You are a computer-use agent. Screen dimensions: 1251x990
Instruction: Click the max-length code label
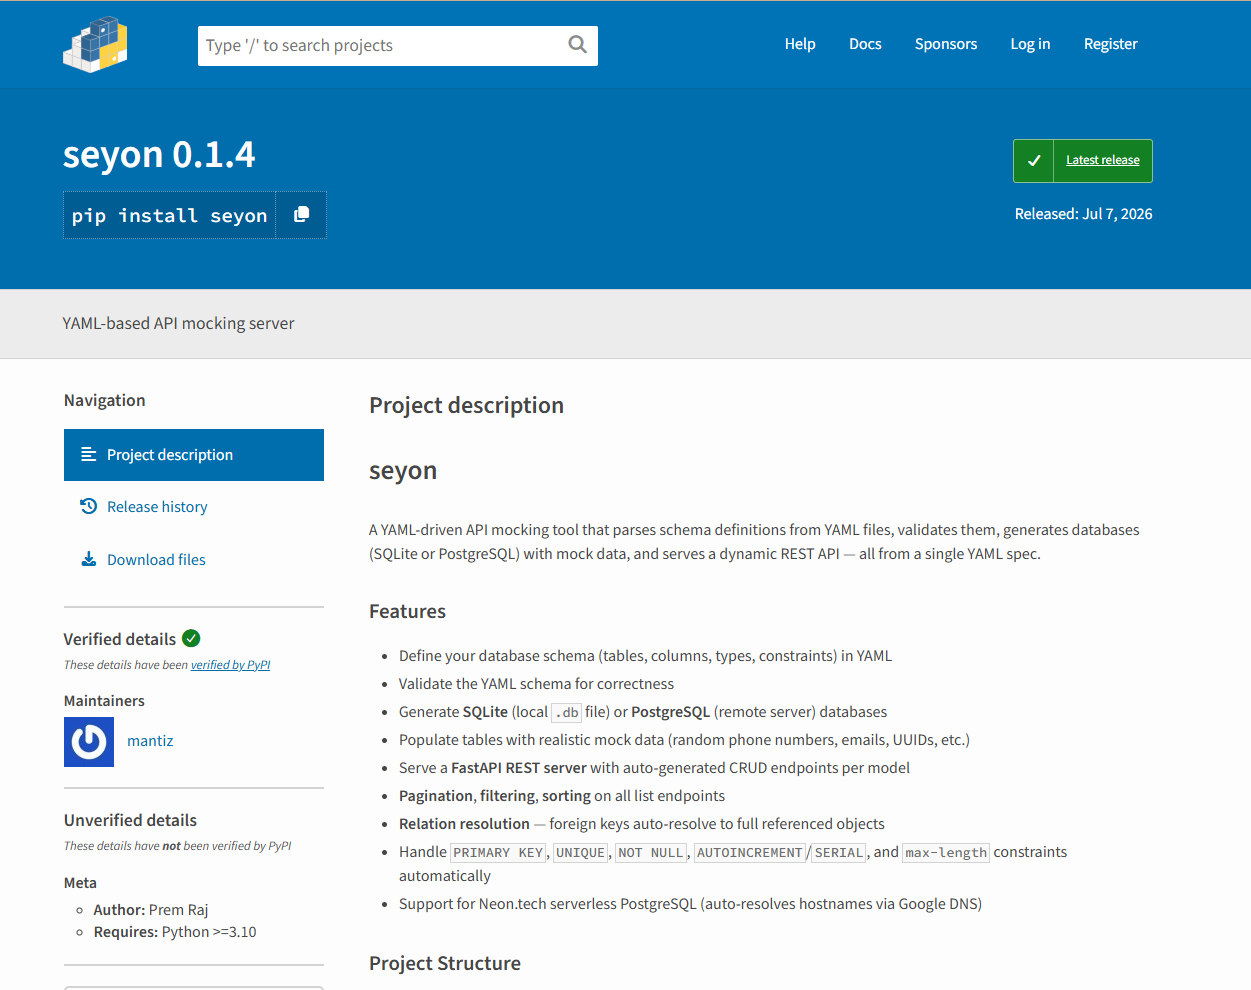946,853
